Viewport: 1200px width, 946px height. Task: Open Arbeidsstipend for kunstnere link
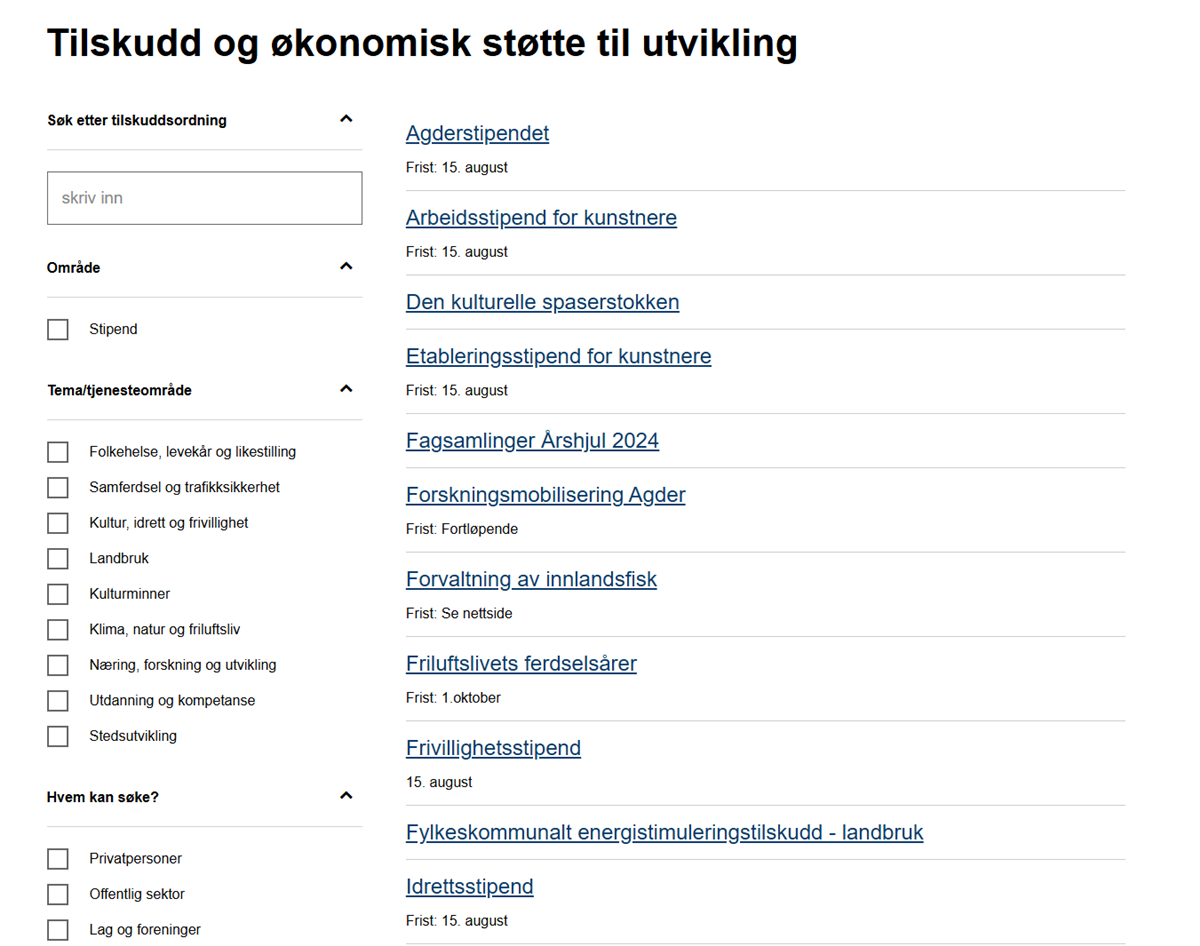[x=541, y=218]
